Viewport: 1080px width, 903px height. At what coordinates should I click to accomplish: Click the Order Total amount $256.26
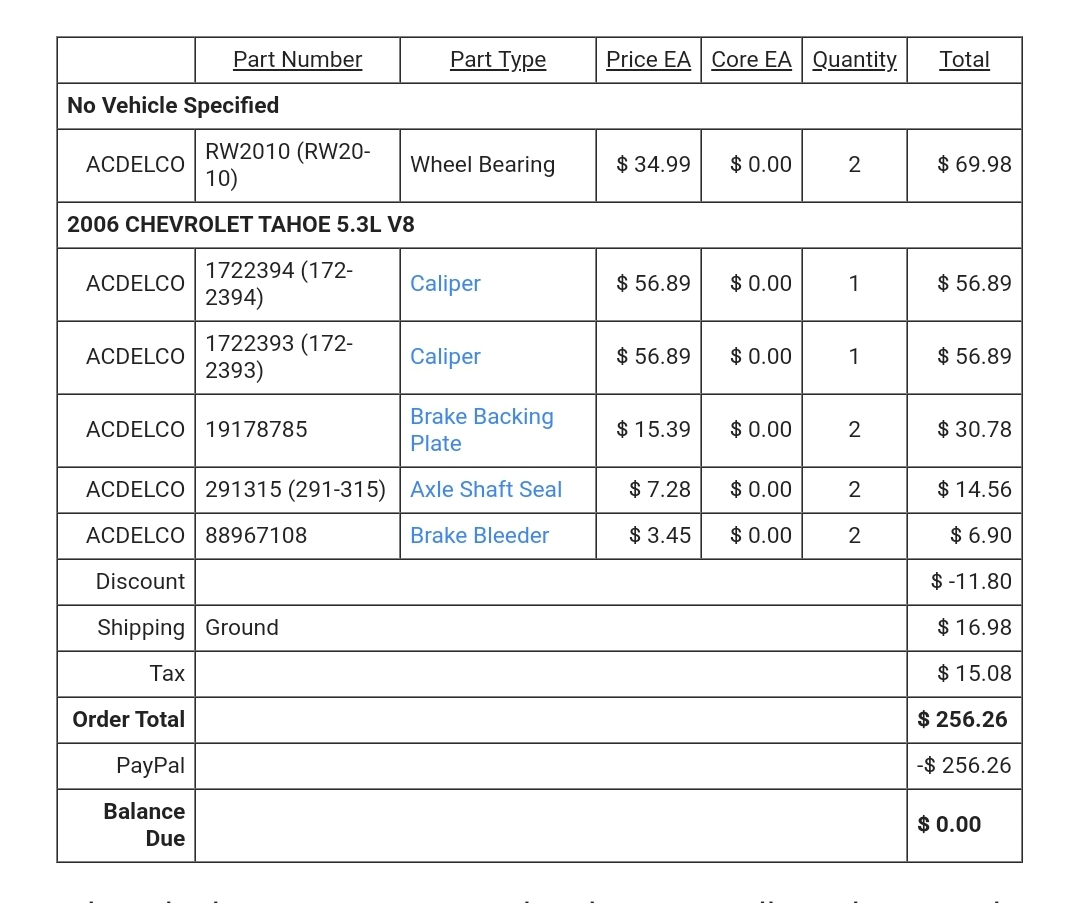coord(962,720)
